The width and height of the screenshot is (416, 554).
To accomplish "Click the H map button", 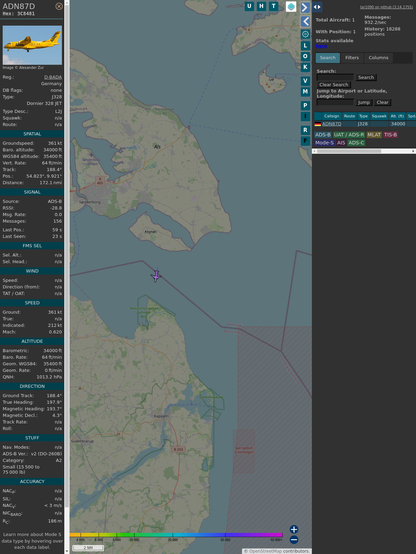I will (261, 6).
